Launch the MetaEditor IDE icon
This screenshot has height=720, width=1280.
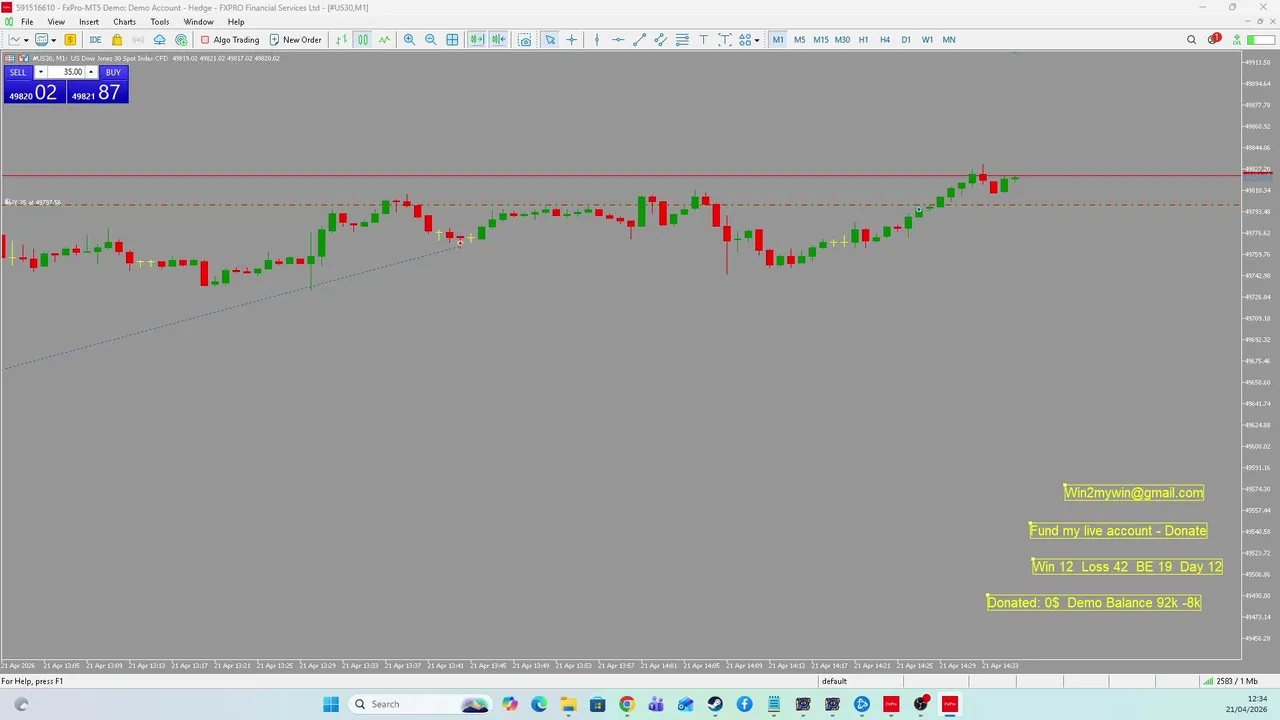[95, 40]
